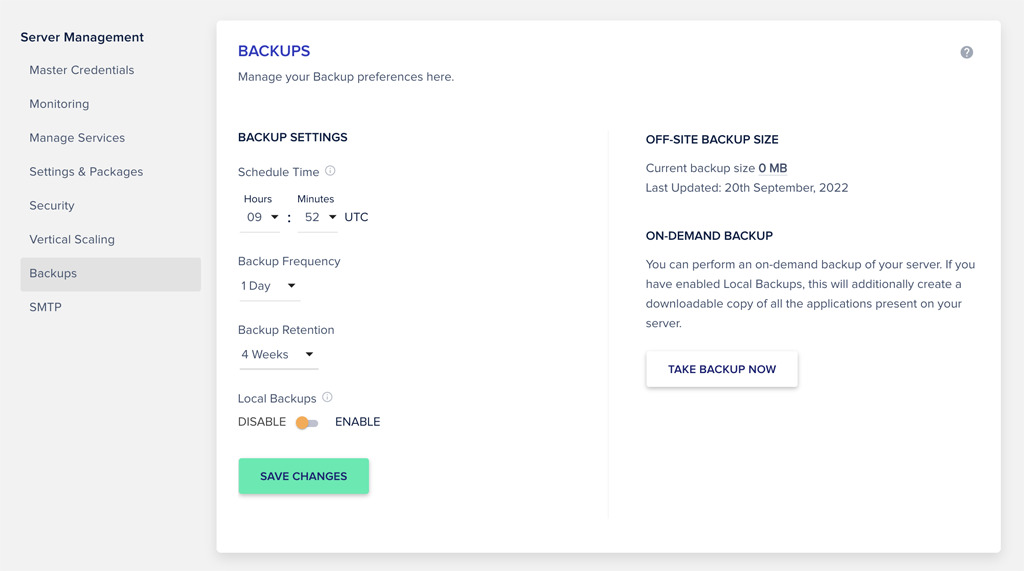Open the help question mark icon

[967, 52]
